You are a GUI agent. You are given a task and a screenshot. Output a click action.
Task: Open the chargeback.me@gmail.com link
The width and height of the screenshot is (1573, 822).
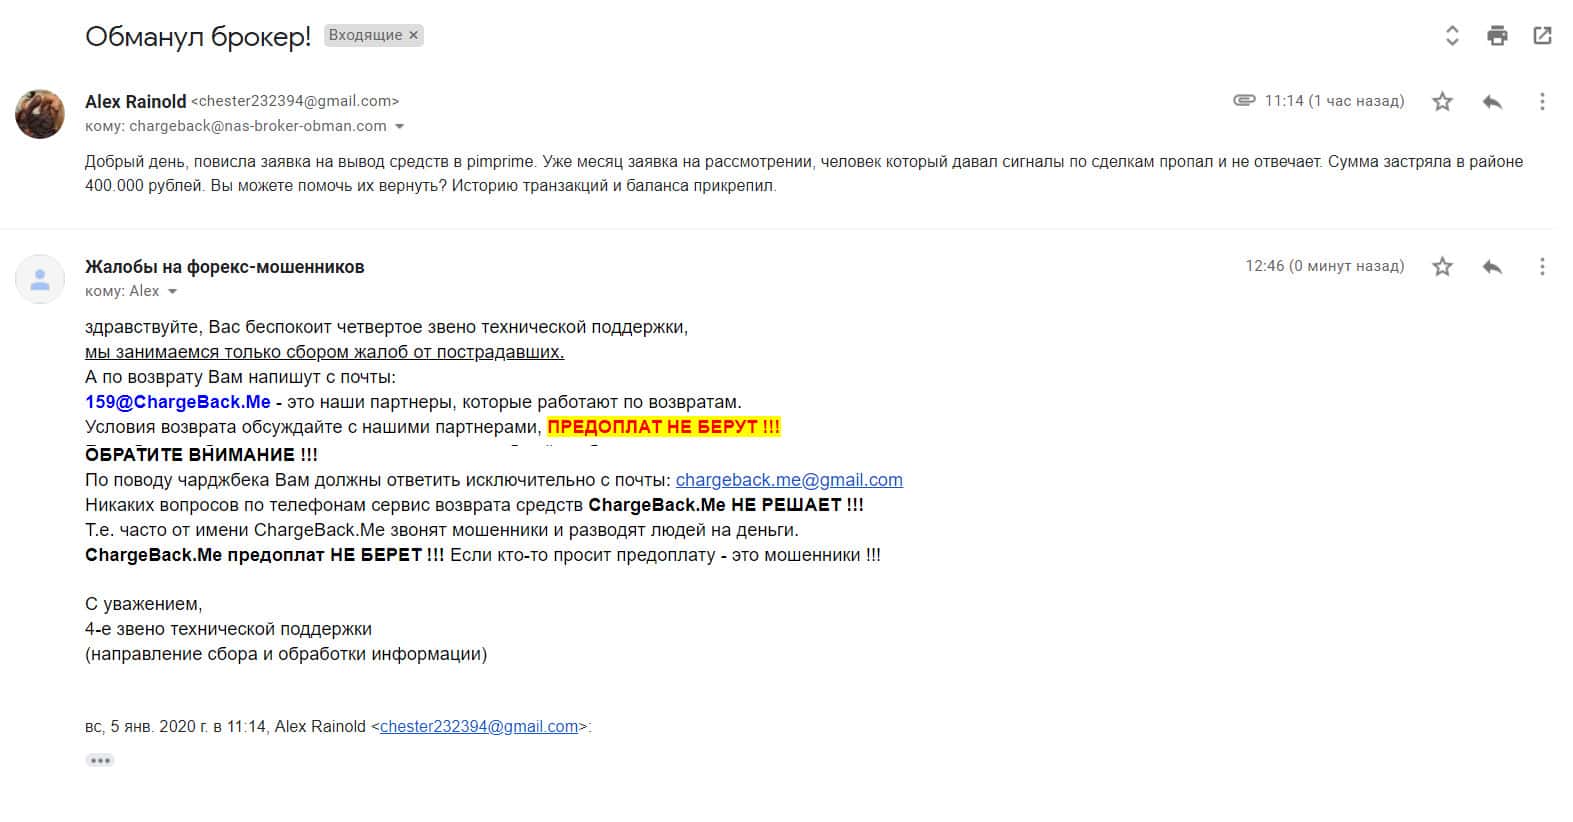[789, 480]
